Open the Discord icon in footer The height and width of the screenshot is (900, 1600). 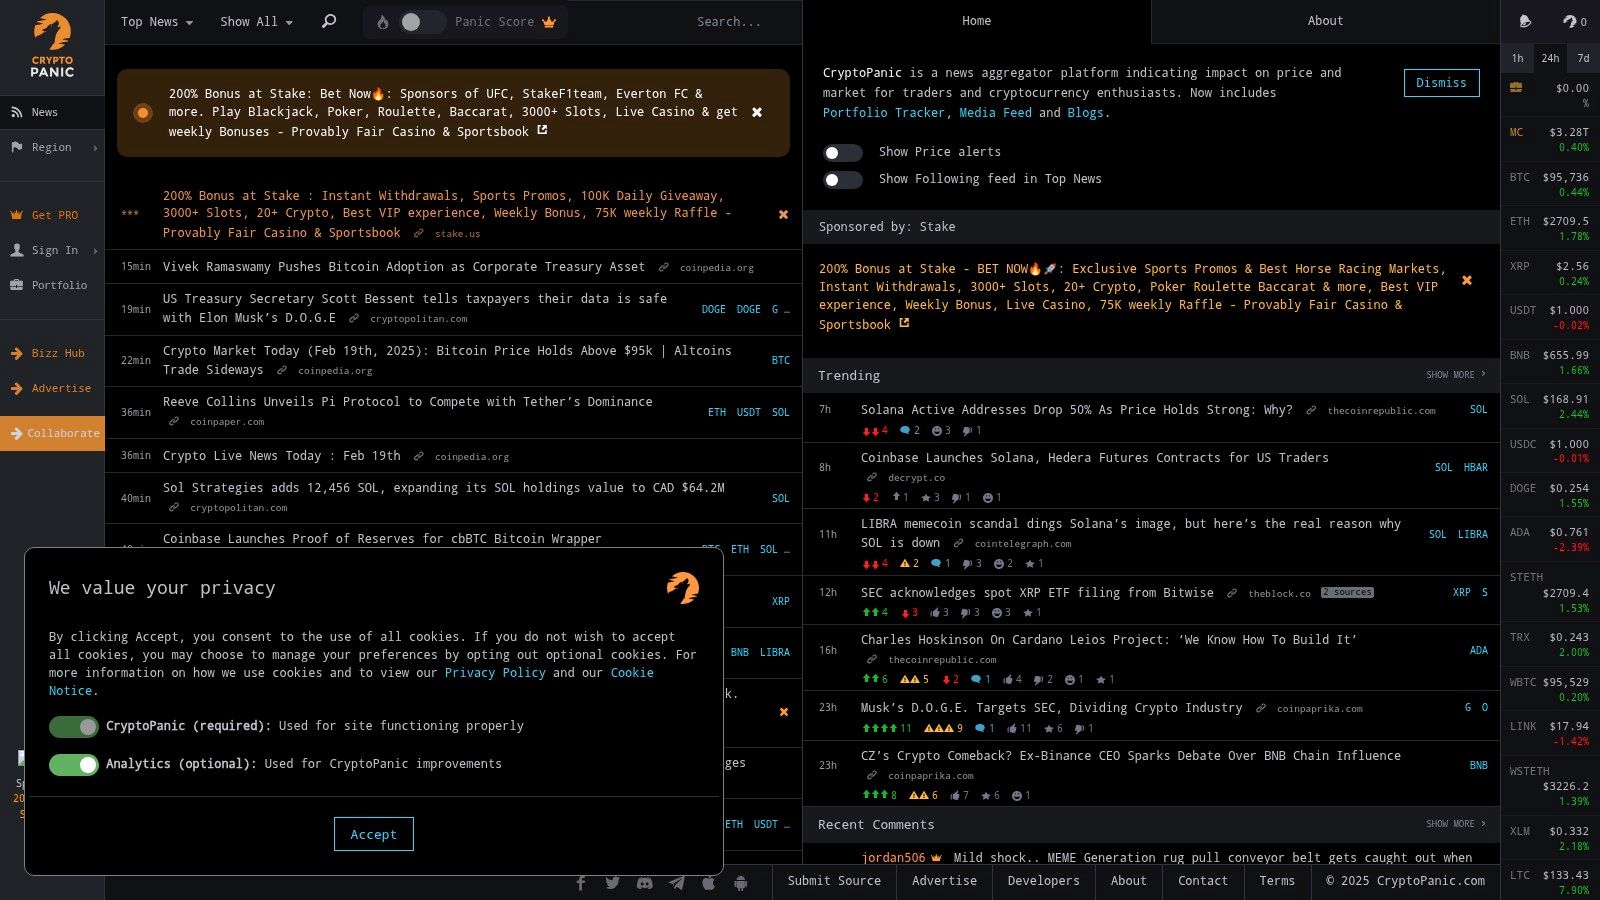click(645, 882)
